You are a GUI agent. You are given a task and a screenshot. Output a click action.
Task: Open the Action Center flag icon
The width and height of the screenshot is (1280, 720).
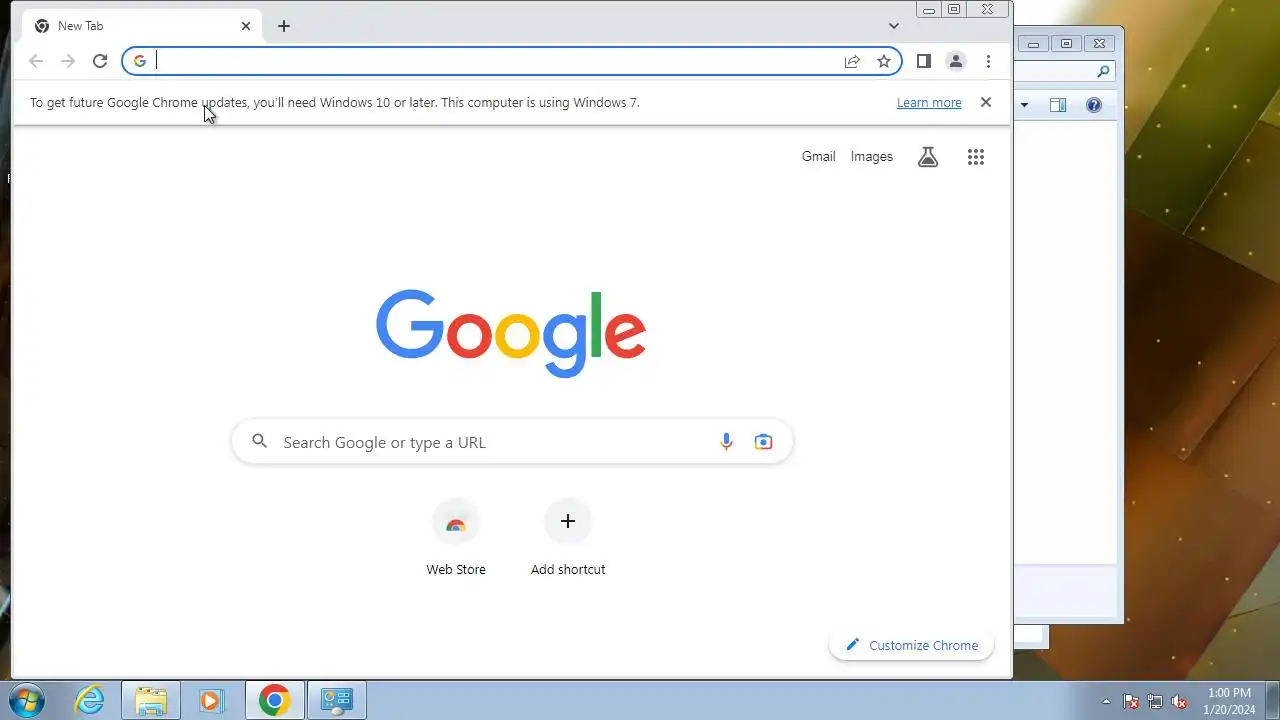1131,701
